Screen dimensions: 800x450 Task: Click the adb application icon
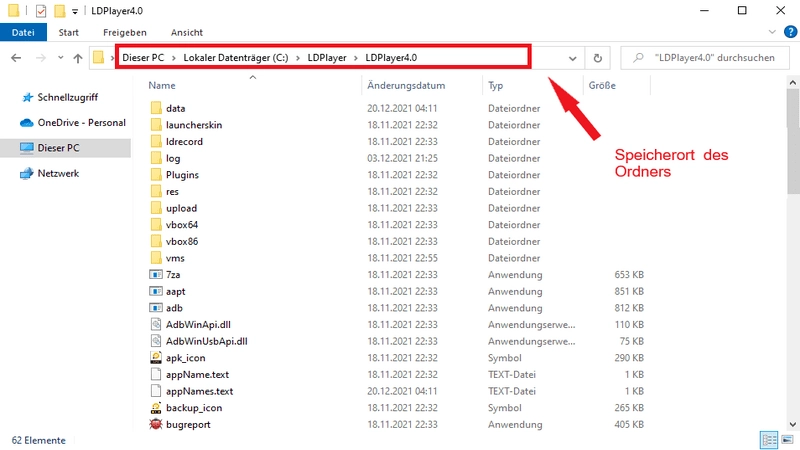click(156, 308)
